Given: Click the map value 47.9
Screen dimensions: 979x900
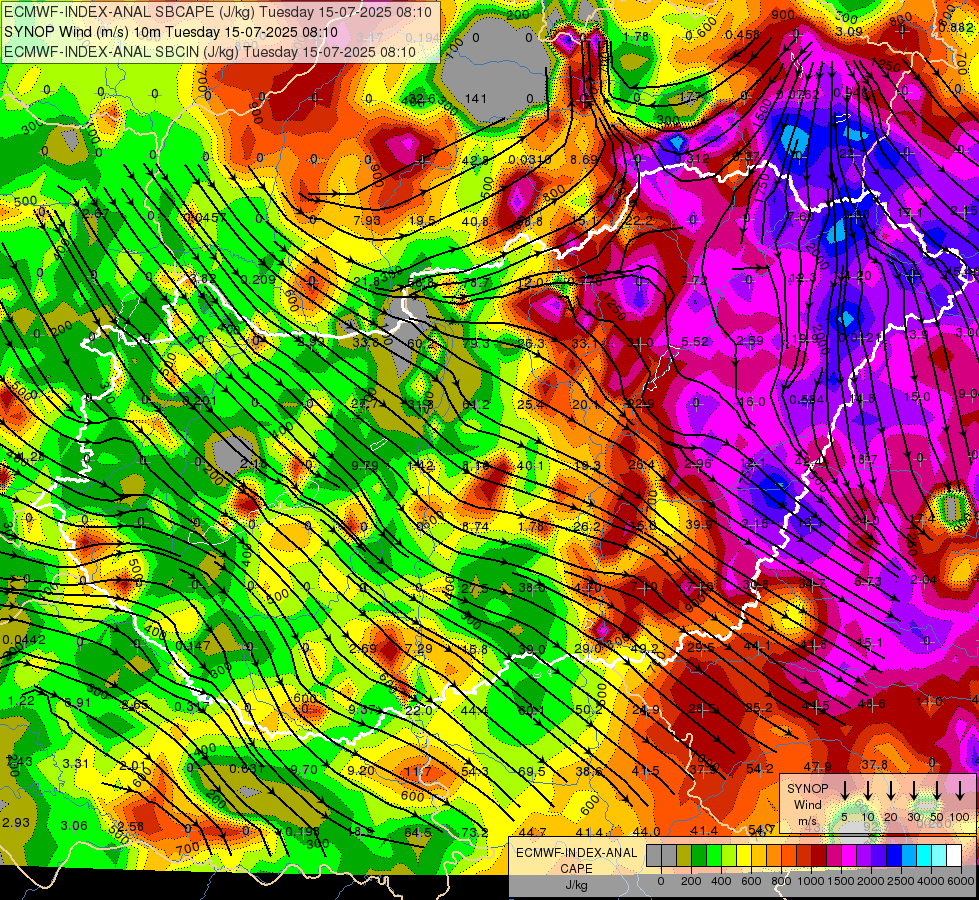Looking at the screenshot, I should tap(817, 766).
